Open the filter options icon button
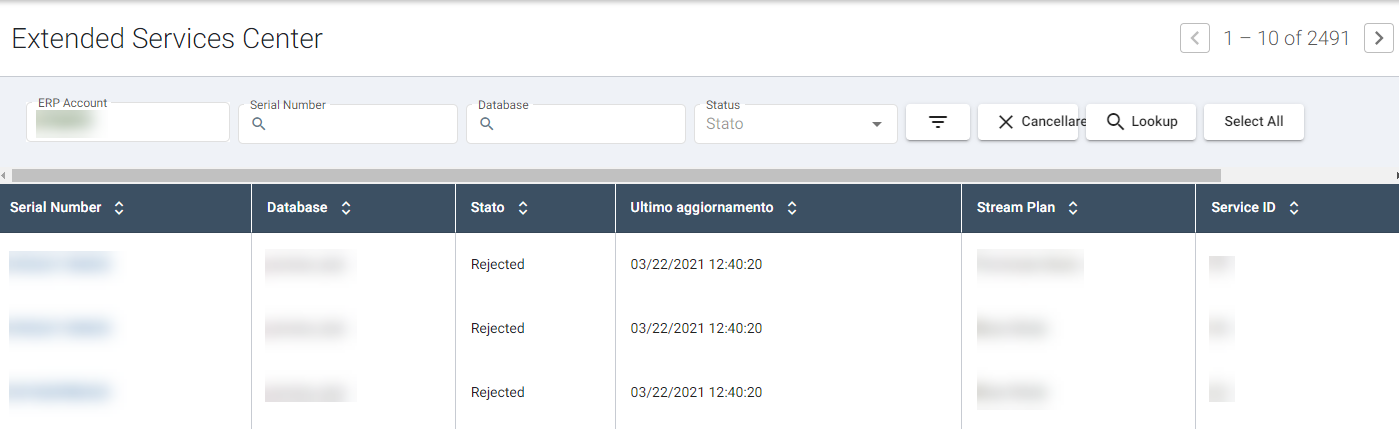Viewport: 1399px width, 429px height. 937,122
